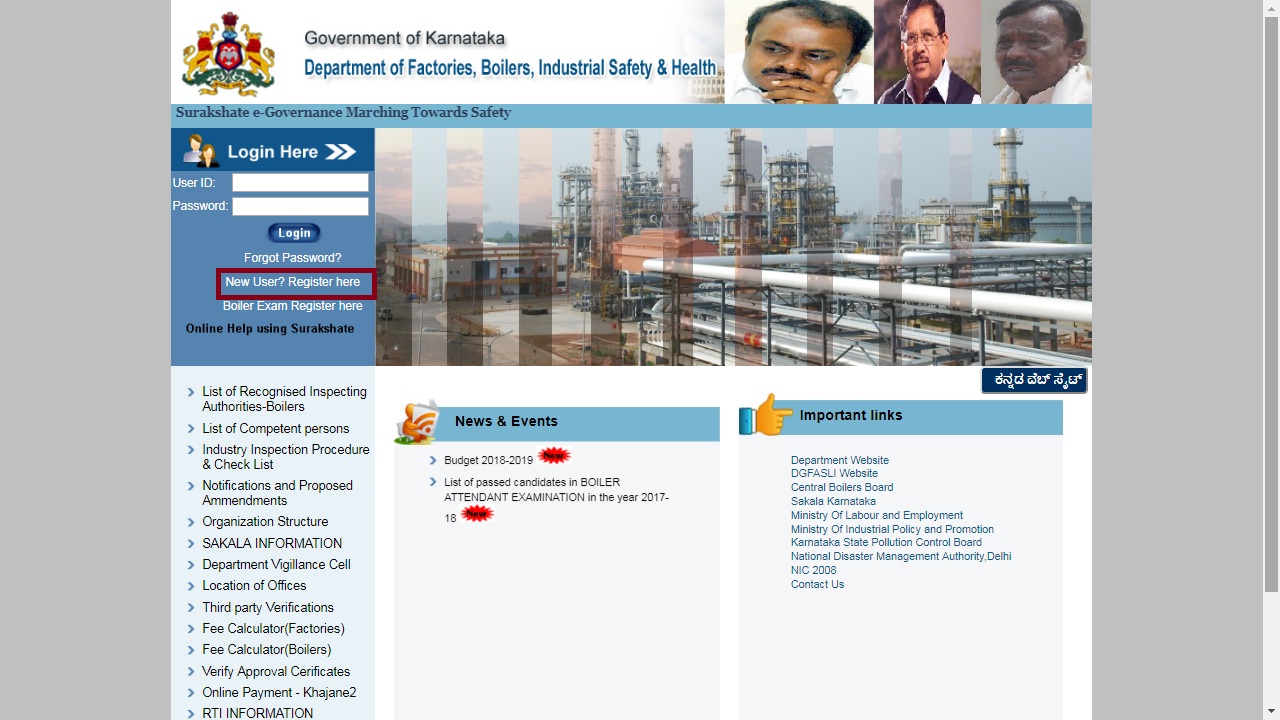Viewport: 1280px width, 720px height.
Task: Open the Sakala Karnataka link
Action: pos(833,501)
